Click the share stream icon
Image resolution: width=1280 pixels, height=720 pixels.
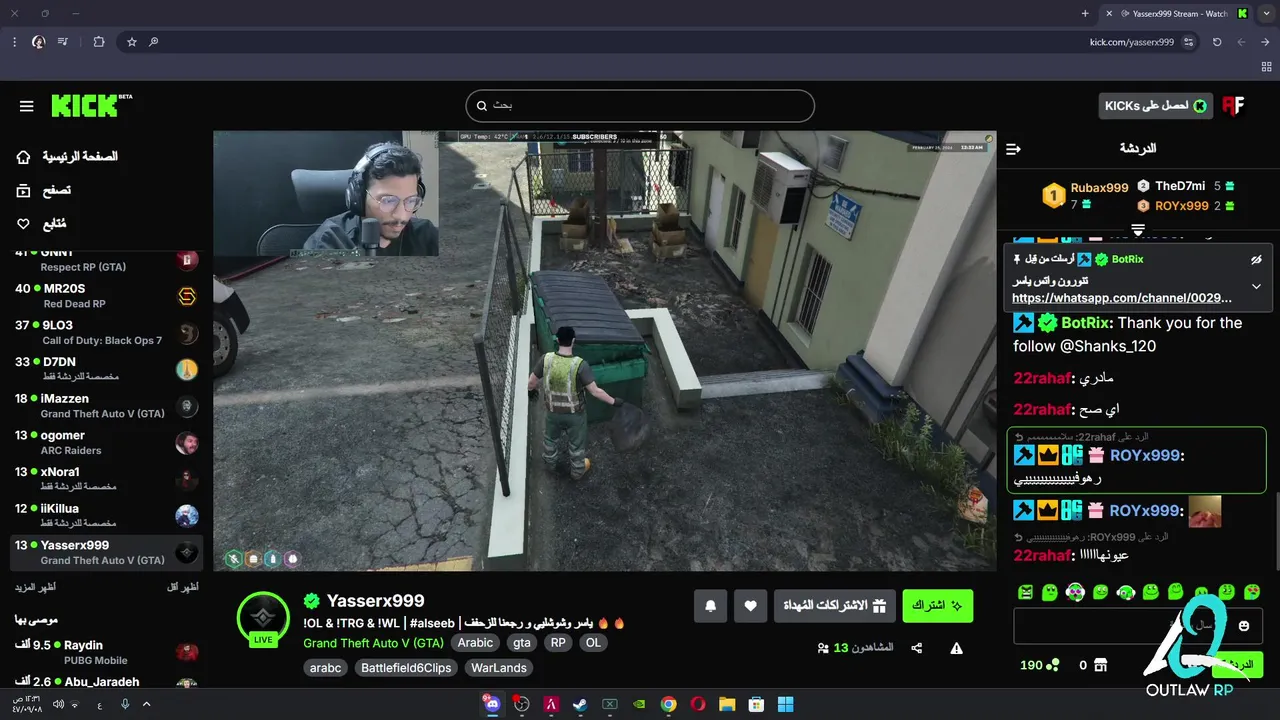pos(917,648)
